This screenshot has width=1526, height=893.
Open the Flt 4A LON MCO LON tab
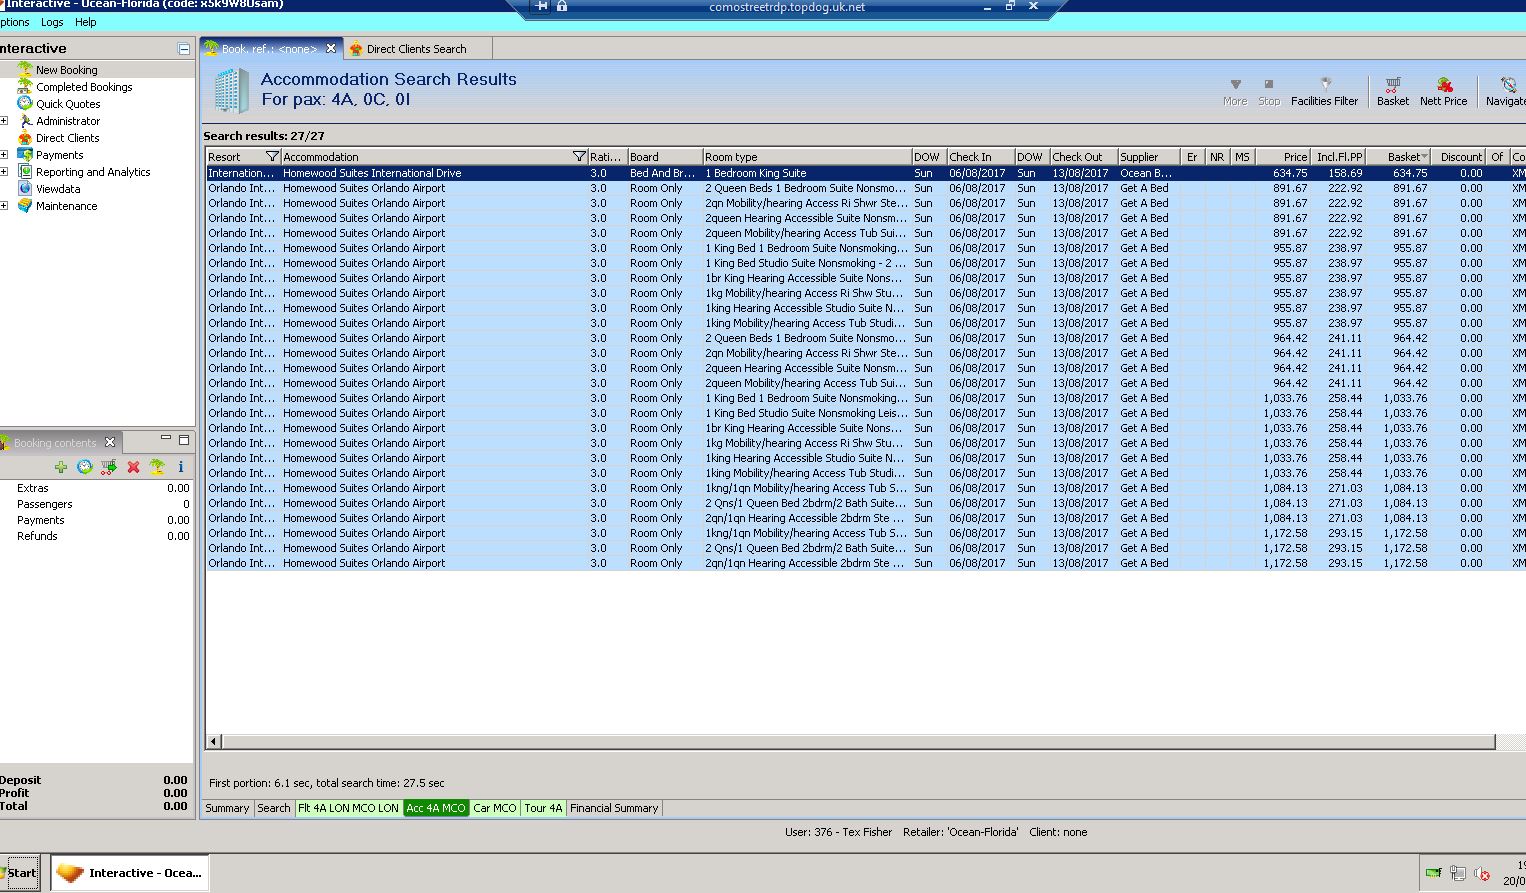point(348,808)
